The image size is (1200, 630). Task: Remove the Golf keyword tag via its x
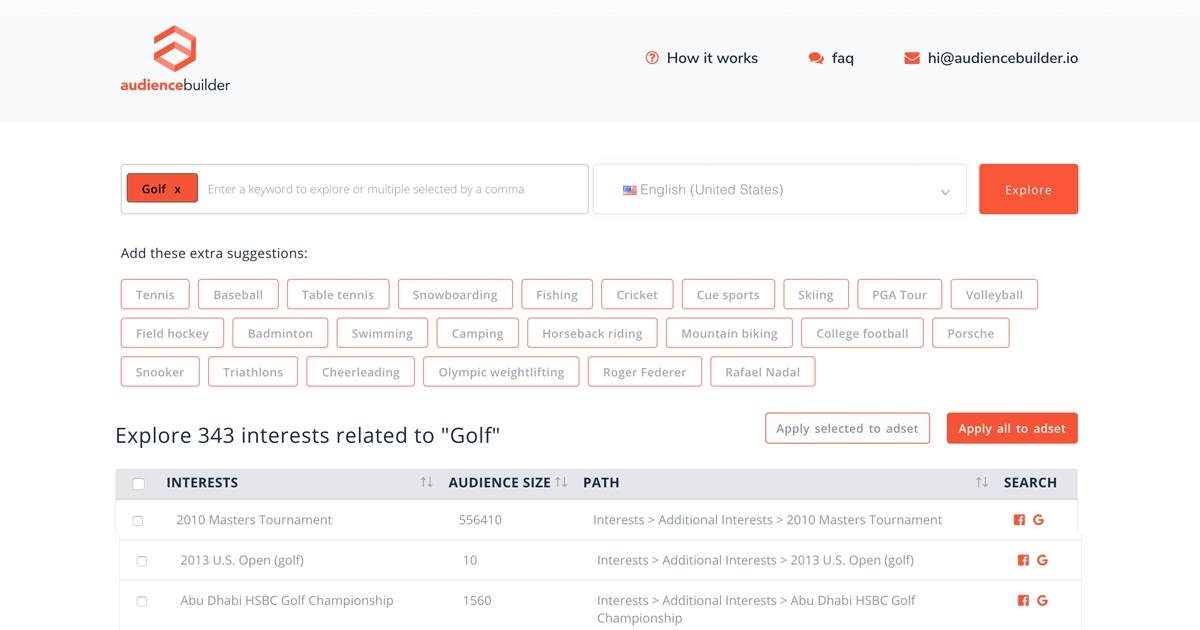point(178,187)
